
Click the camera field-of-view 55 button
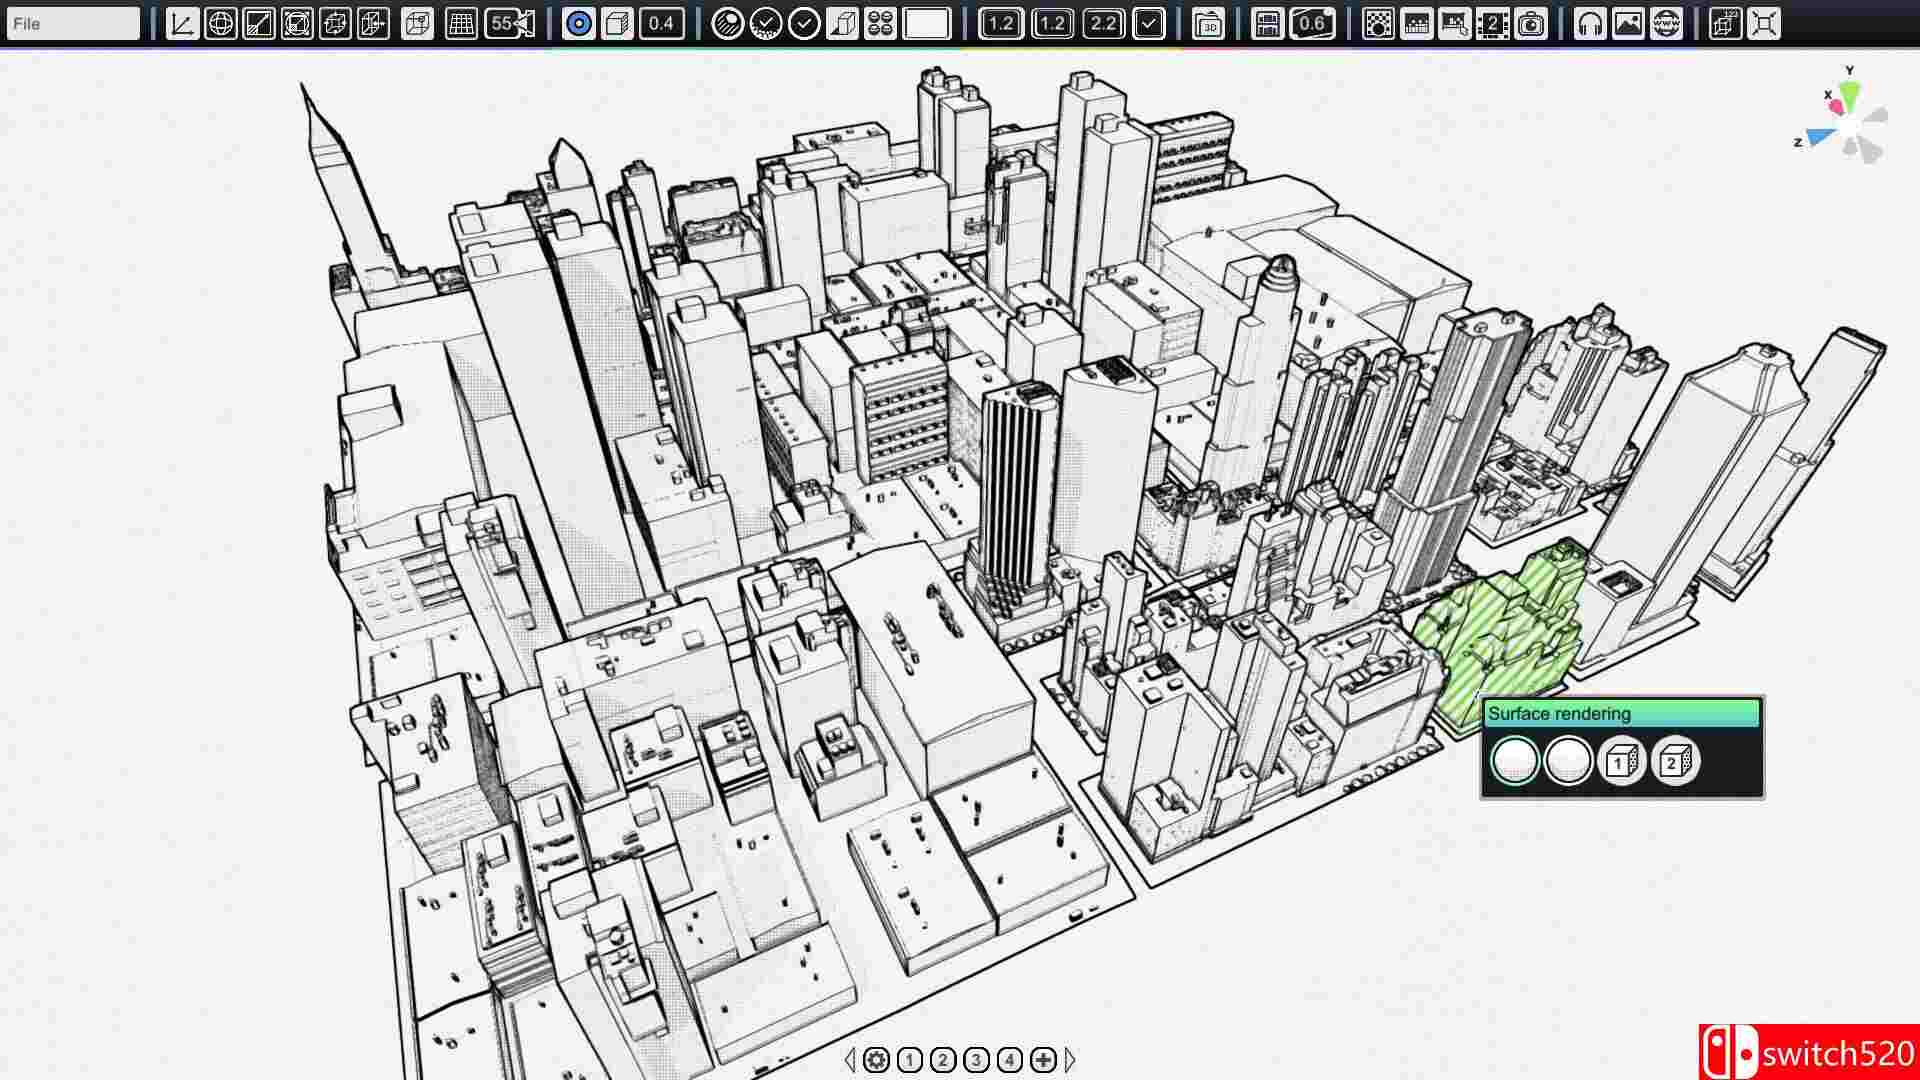pos(510,23)
